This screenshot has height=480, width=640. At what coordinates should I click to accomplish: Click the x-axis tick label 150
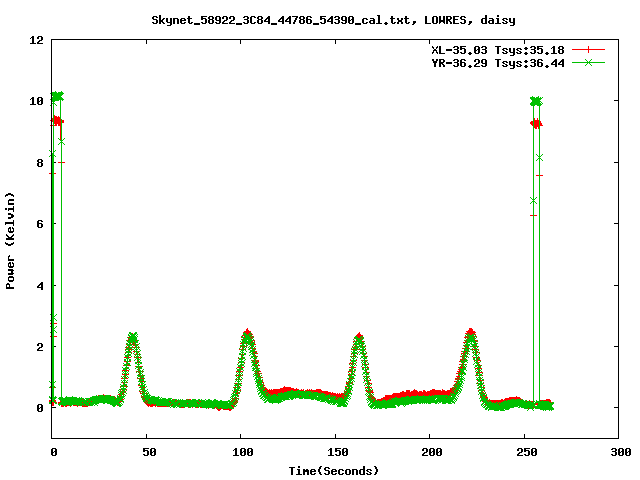click(x=338, y=452)
